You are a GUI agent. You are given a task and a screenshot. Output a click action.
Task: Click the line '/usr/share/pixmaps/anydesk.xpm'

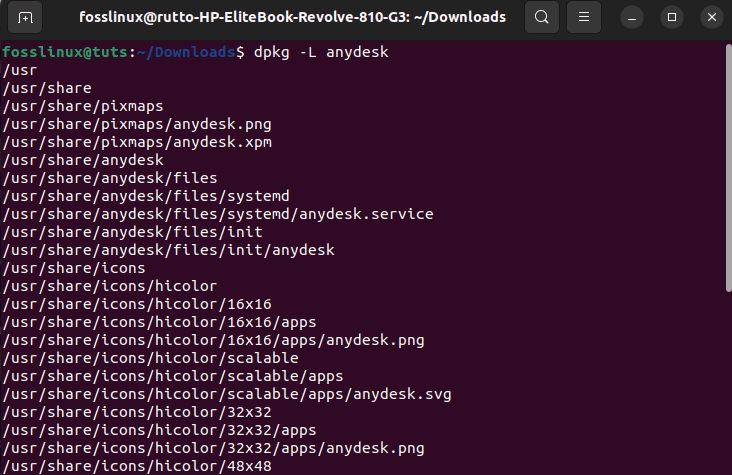pyautogui.click(x=137, y=142)
